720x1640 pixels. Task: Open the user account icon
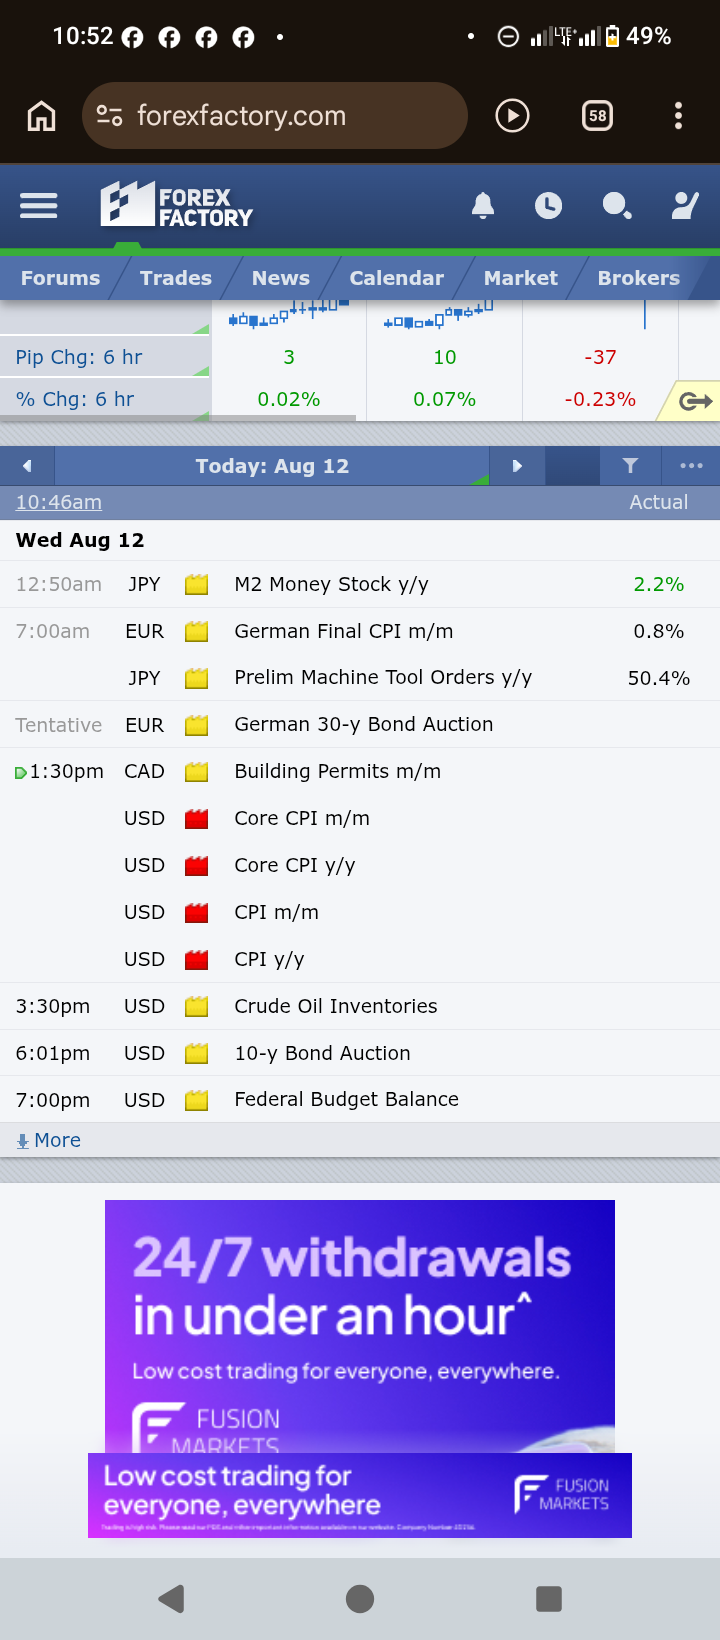pos(685,205)
